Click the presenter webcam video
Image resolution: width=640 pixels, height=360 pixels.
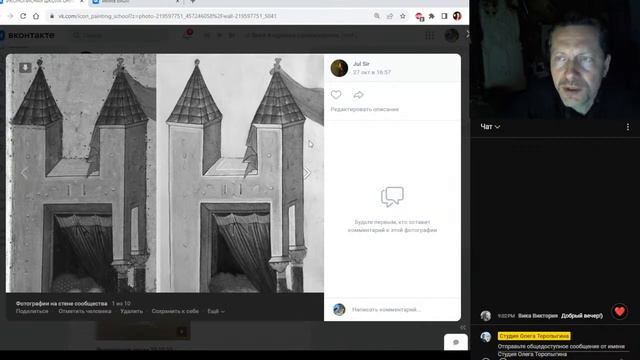click(555, 60)
